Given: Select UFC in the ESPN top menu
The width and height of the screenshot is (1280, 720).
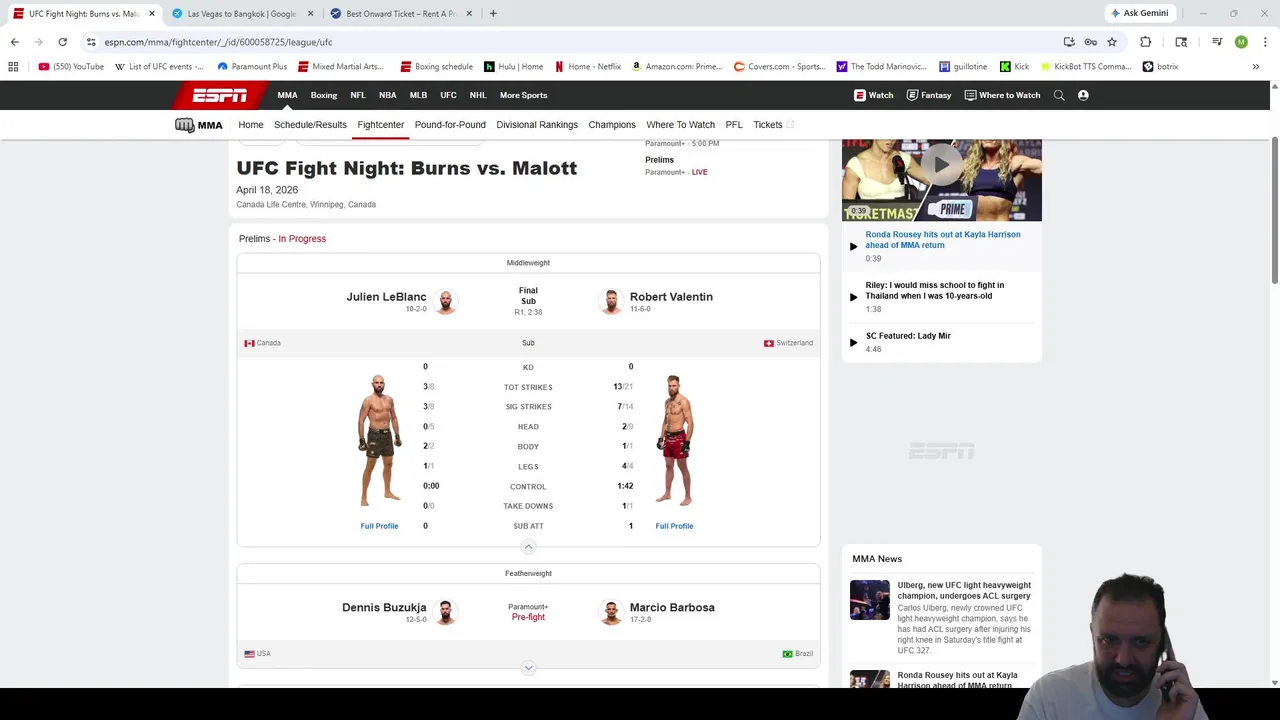Looking at the screenshot, I should tap(448, 95).
